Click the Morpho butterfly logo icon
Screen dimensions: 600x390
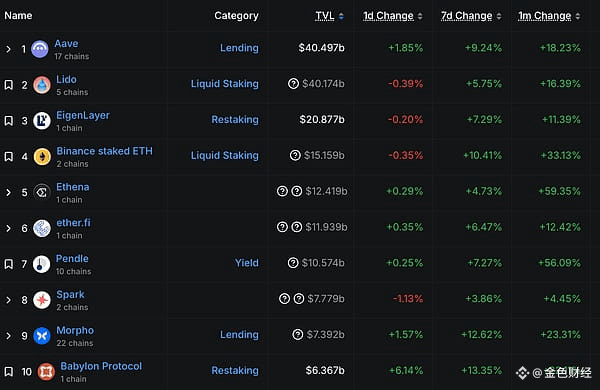(x=42, y=336)
